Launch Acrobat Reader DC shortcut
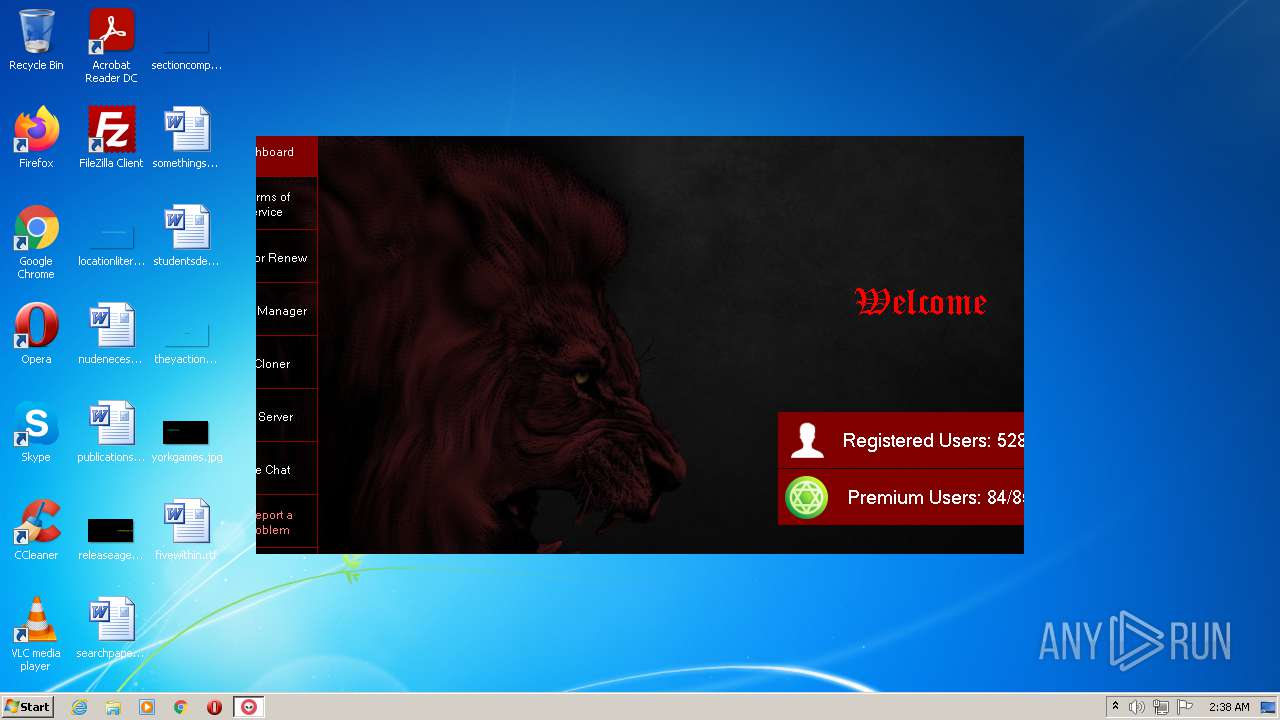Screen dimensions: 1280x720 [x=111, y=46]
